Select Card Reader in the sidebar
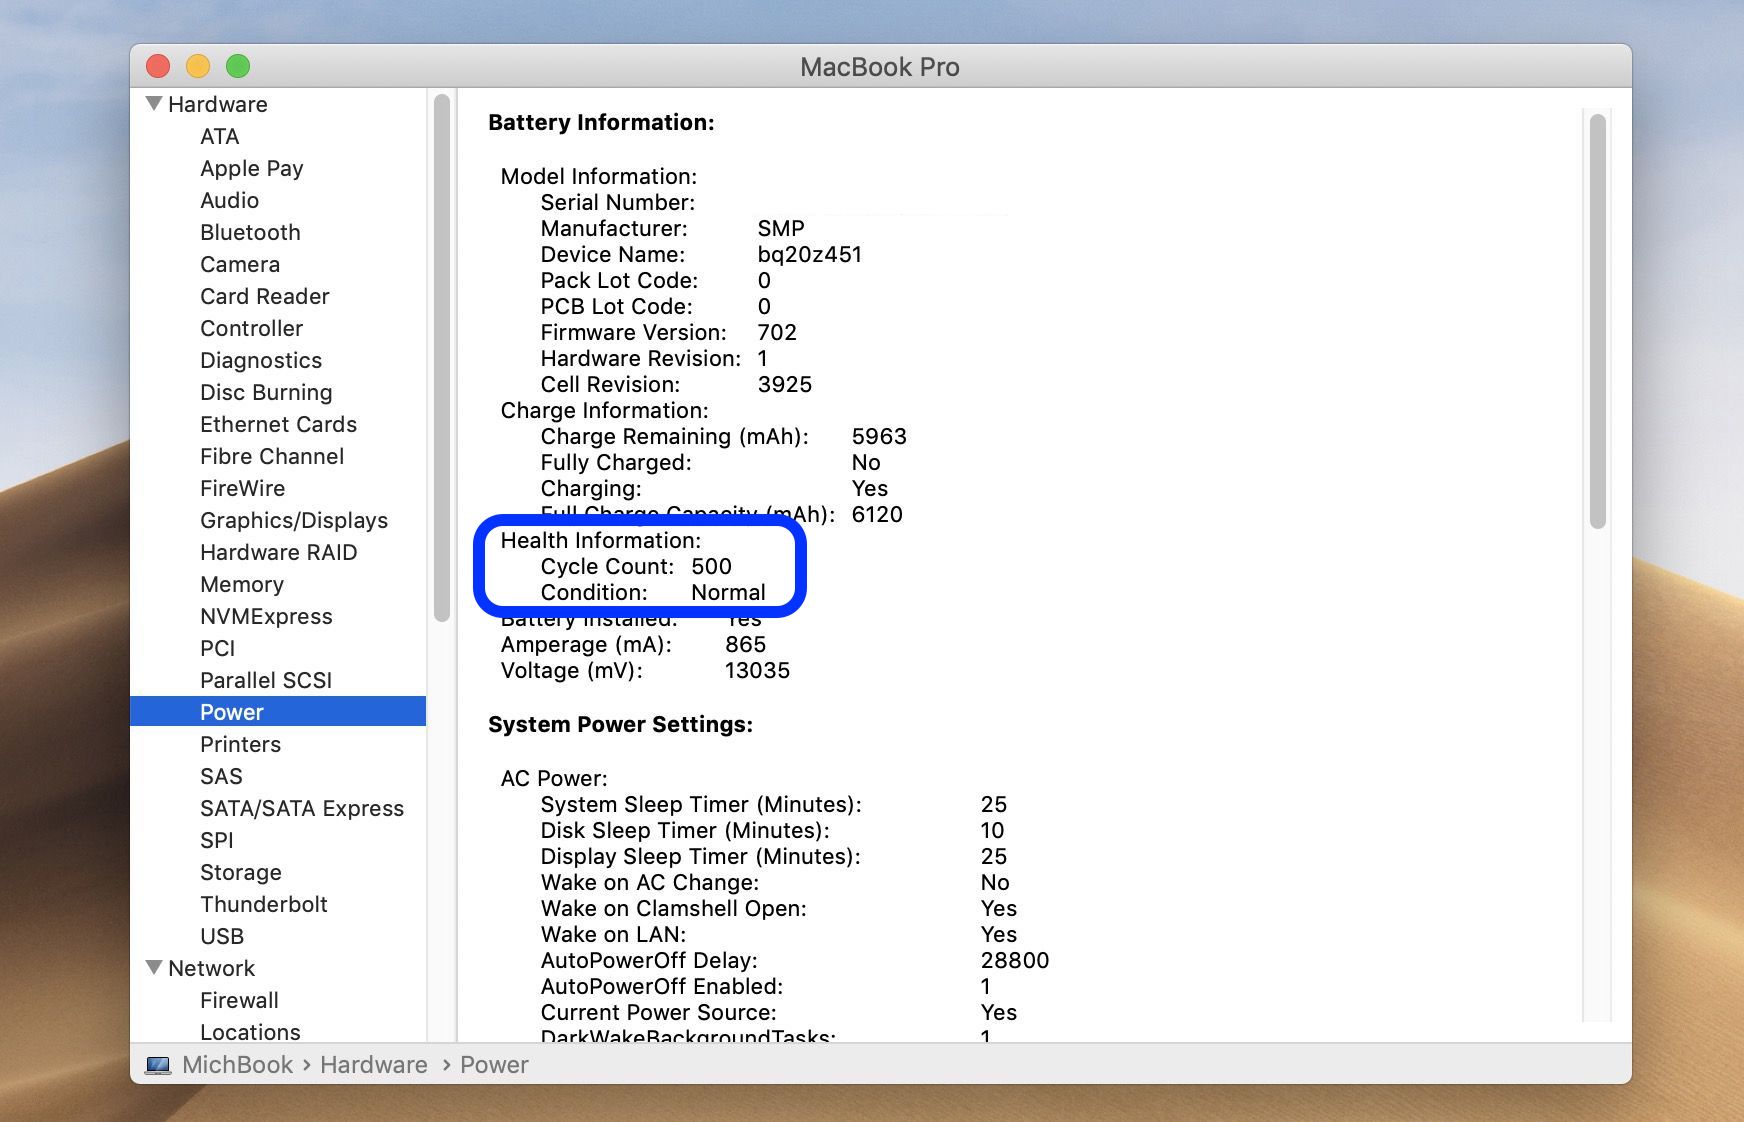Image resolution: width=1744 pixels, height=1122 pixels. click(264, 296)
